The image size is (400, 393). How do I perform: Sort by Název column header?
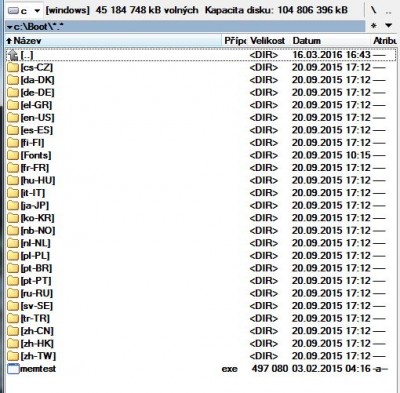click(x=113, y=41)
